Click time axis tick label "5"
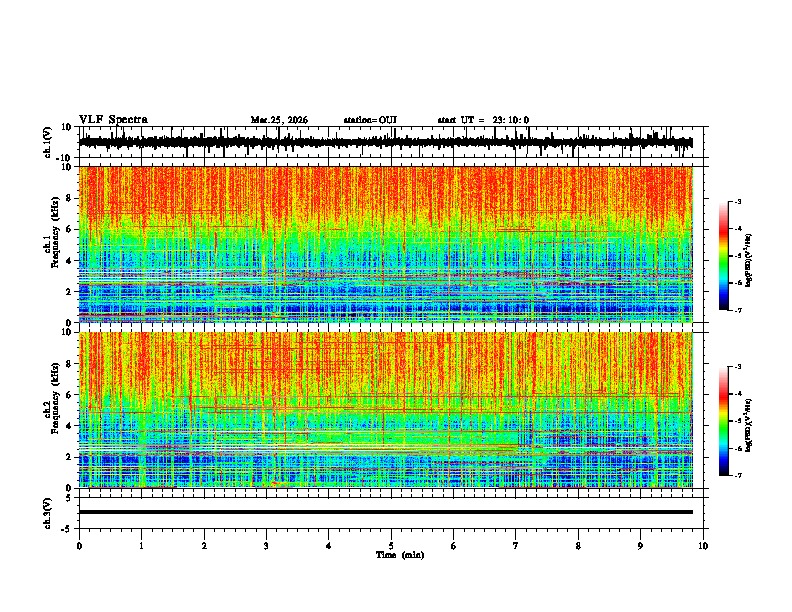792x612 pixels. click(391, 546)
